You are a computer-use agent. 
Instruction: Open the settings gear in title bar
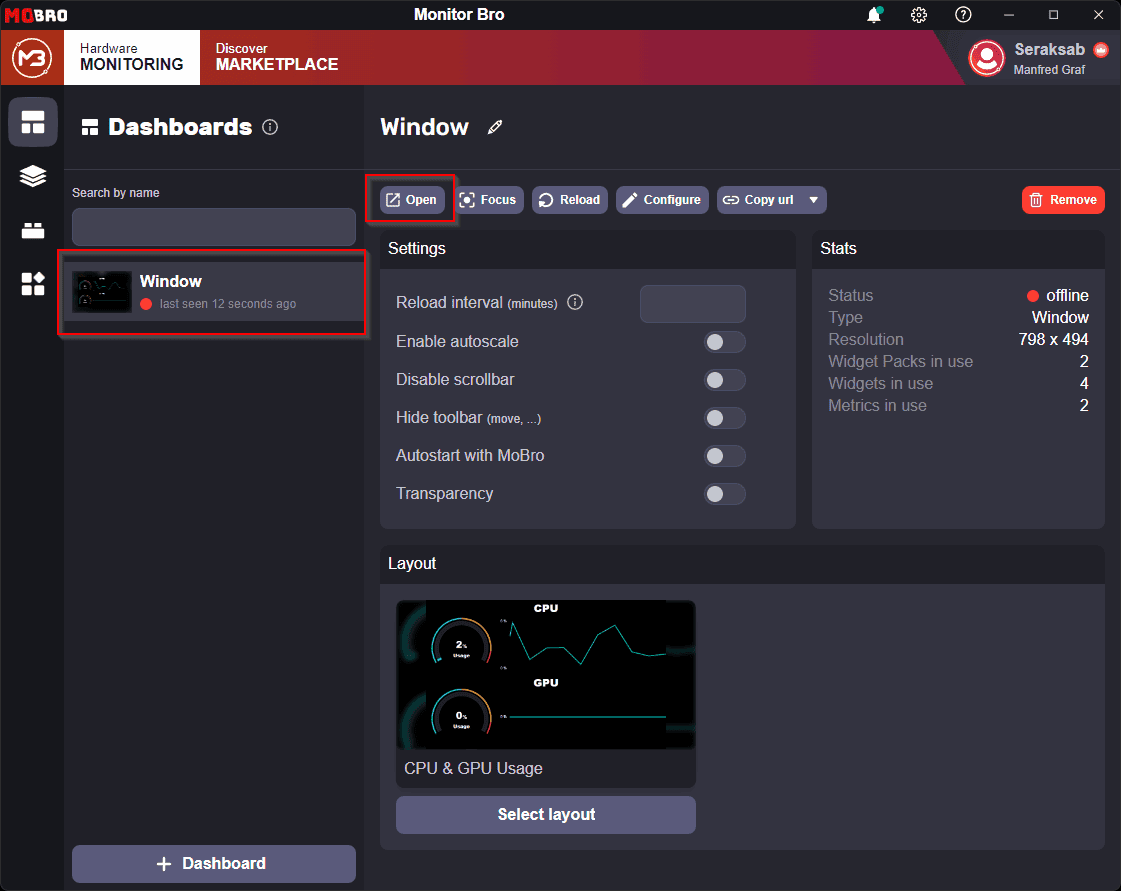pos(919,15)
